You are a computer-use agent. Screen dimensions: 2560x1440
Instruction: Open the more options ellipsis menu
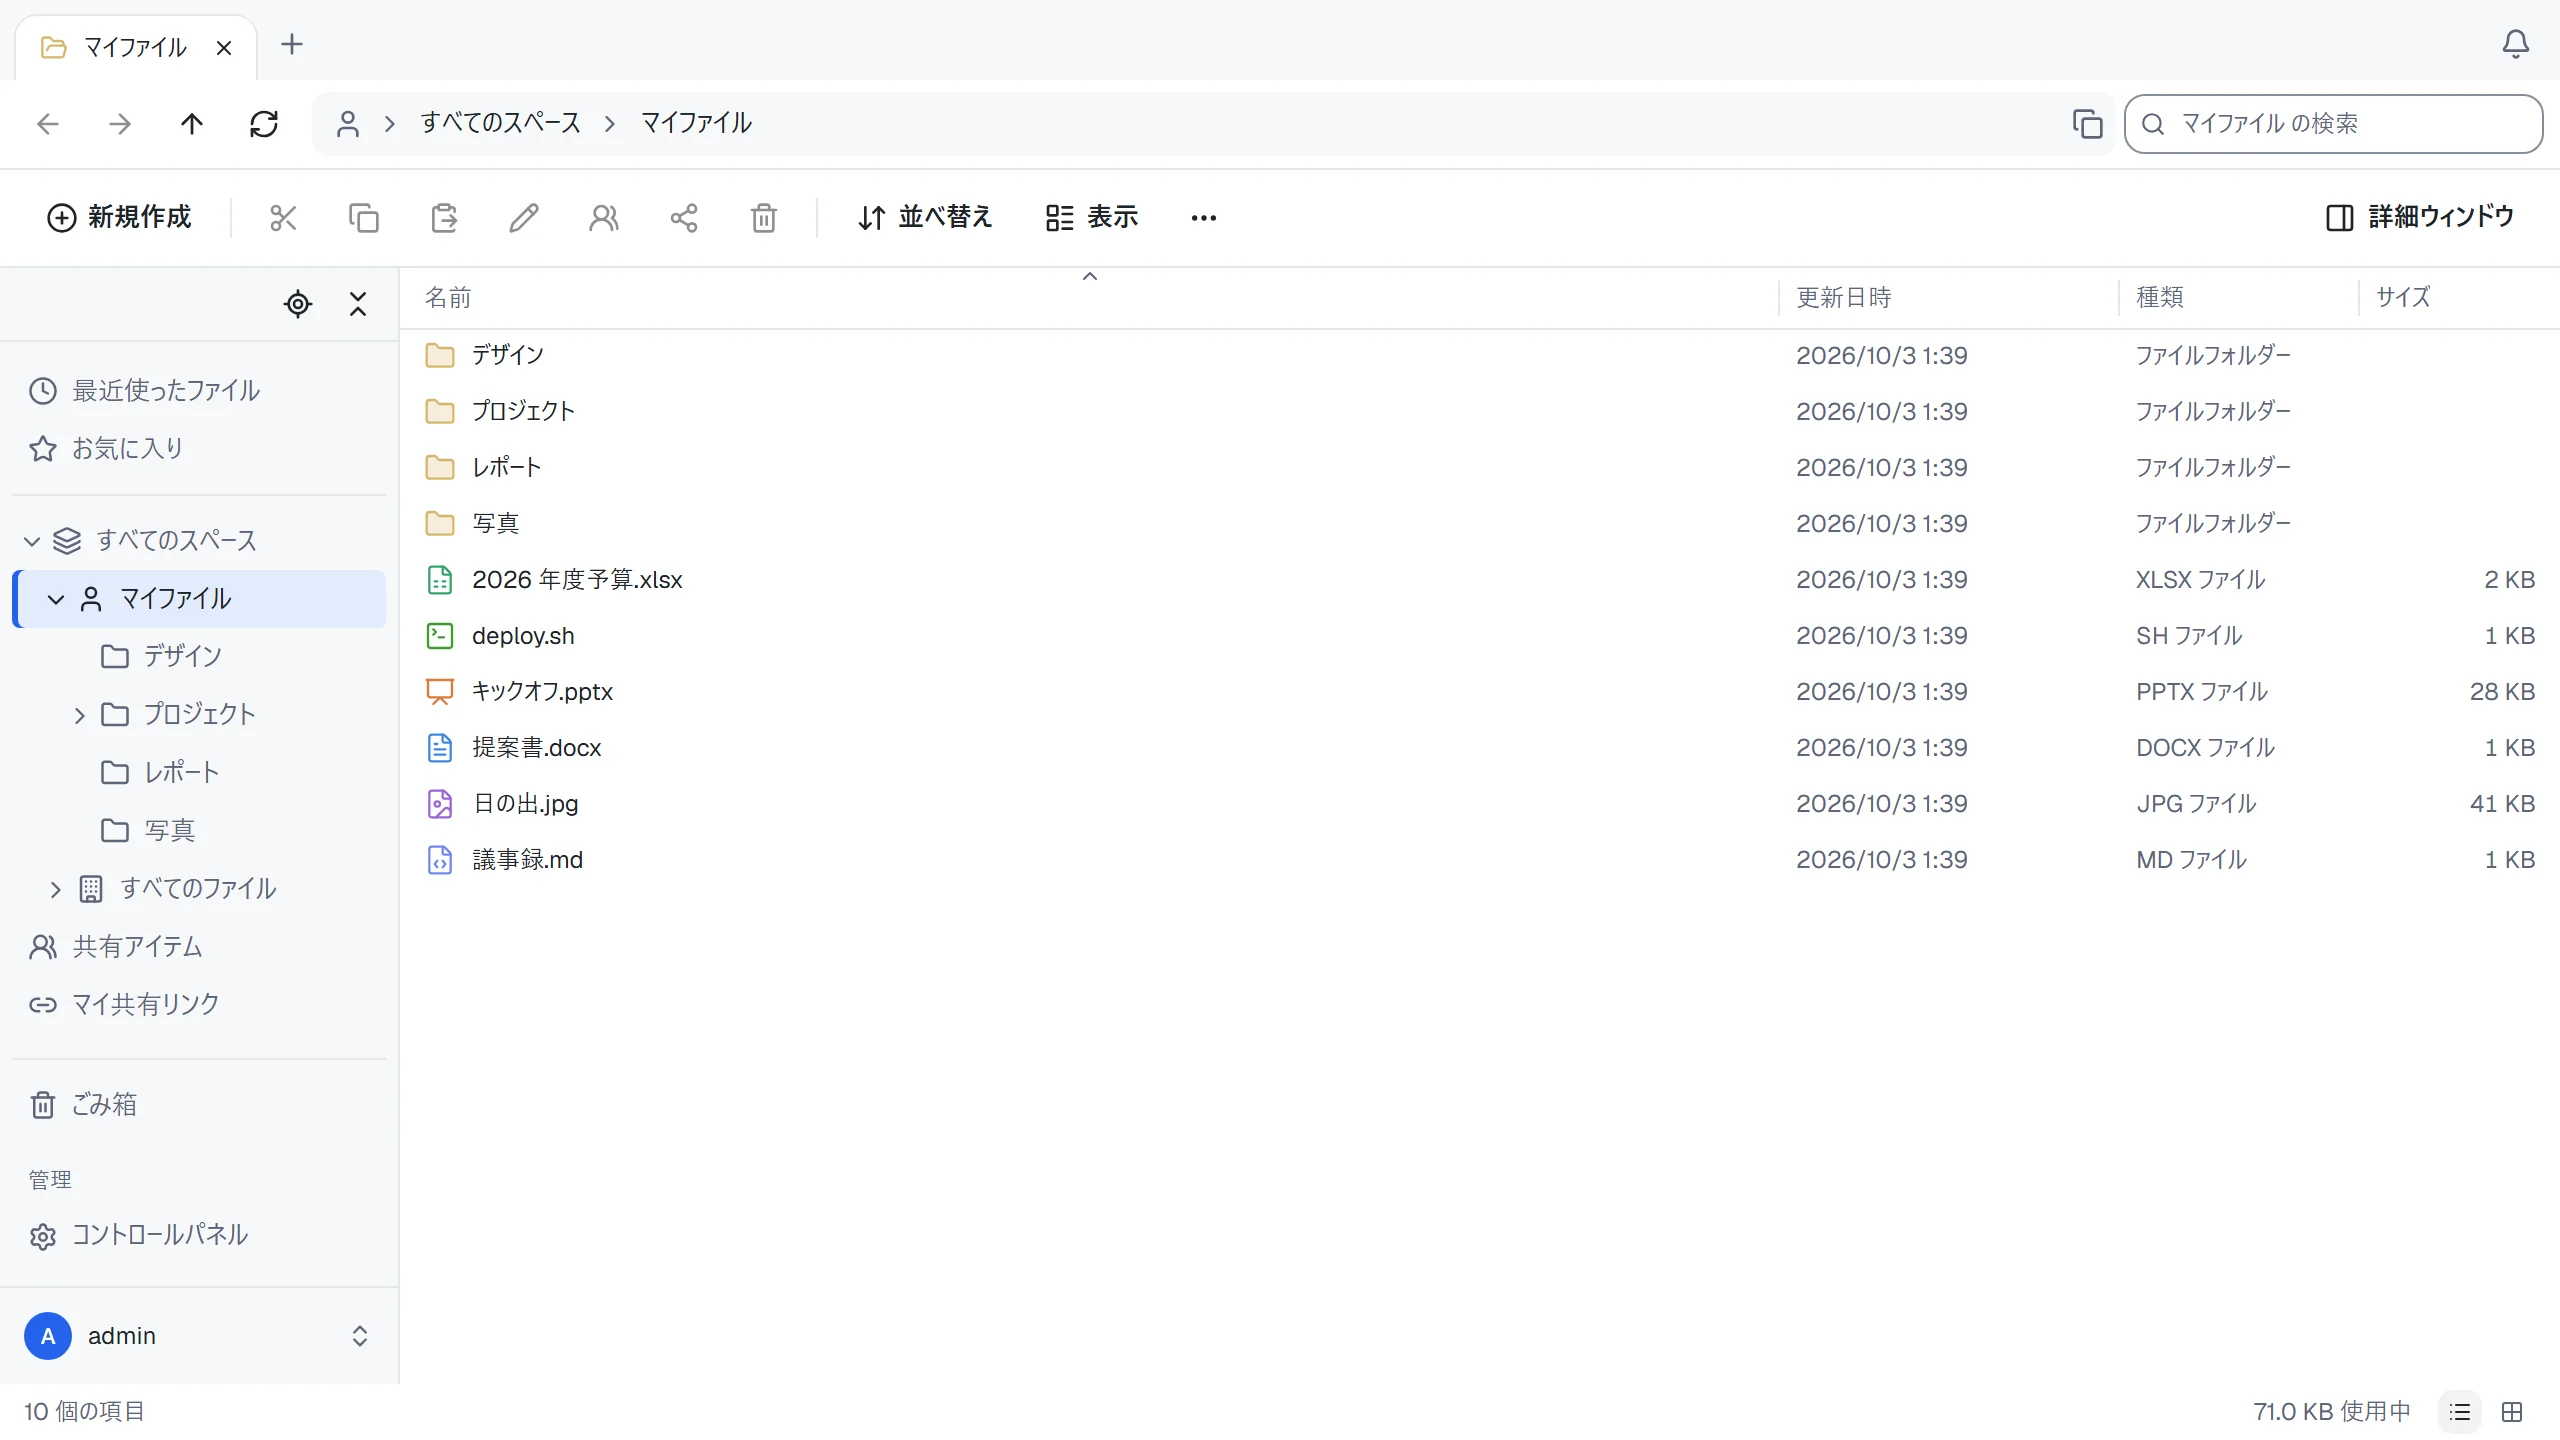[x=1203, y=218]
